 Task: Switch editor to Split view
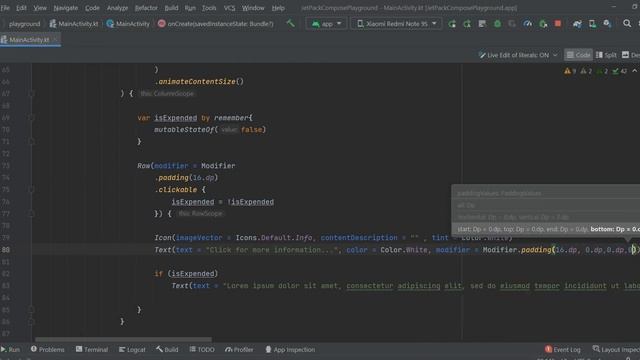[606, 55]
